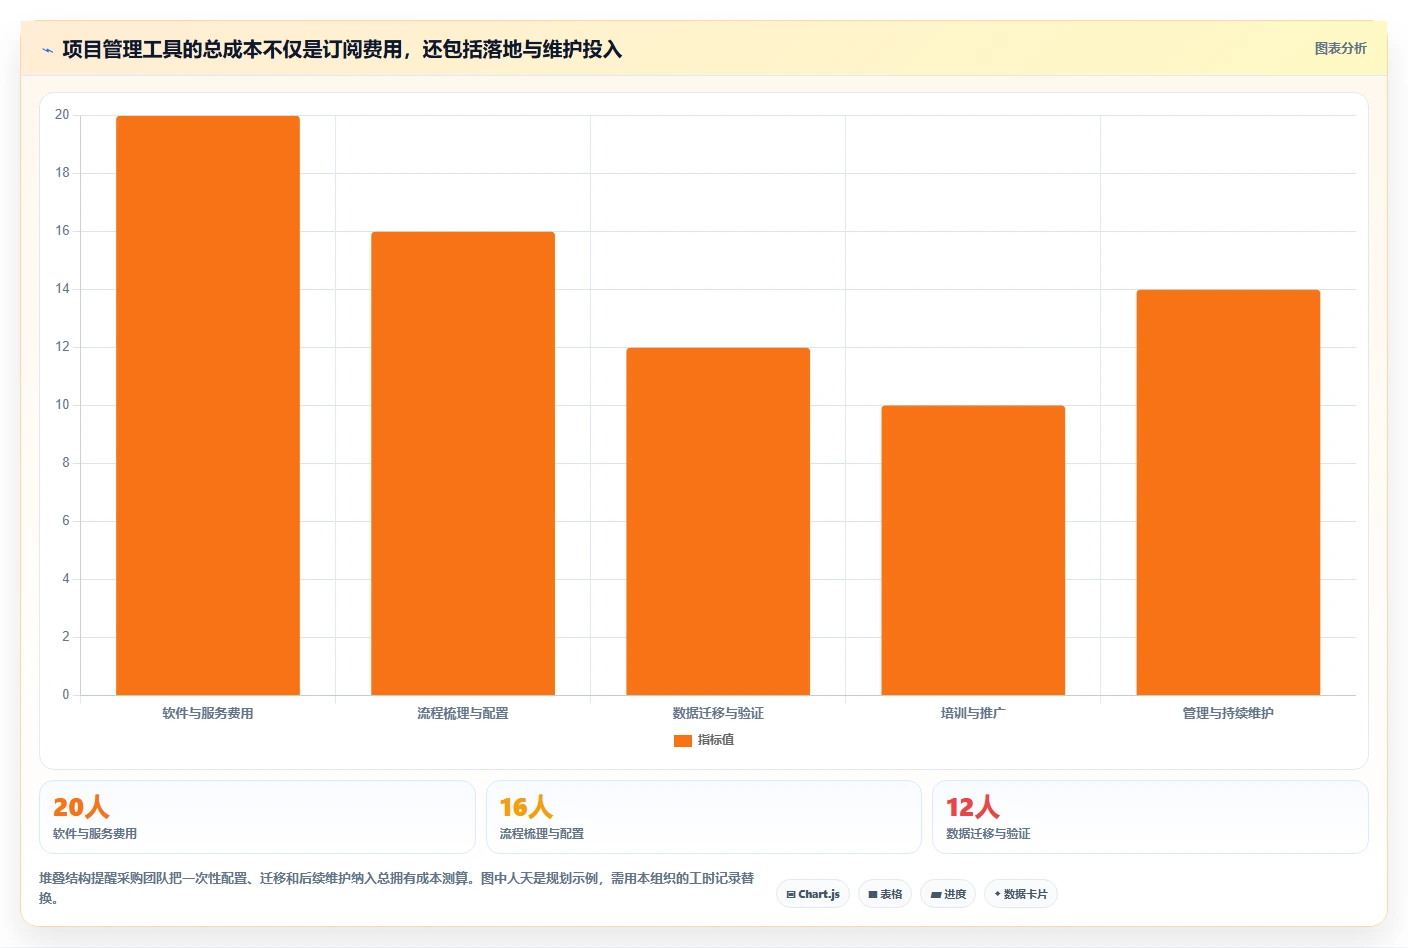Click the y-axis value 20
The height and width of the screenshot is (948, 1408).
pos(62,115)
